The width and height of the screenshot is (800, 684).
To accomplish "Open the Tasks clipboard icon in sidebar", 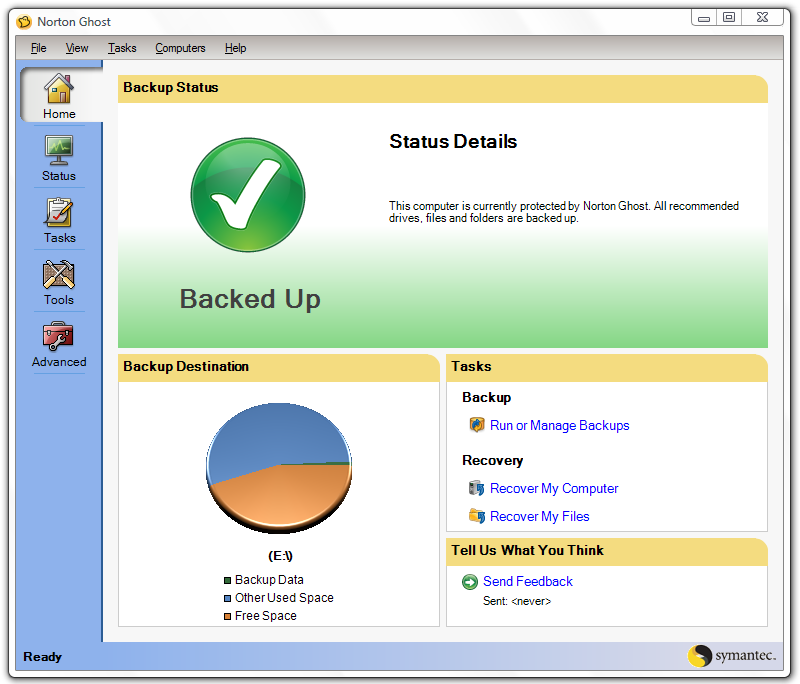I will coord(59,212).
